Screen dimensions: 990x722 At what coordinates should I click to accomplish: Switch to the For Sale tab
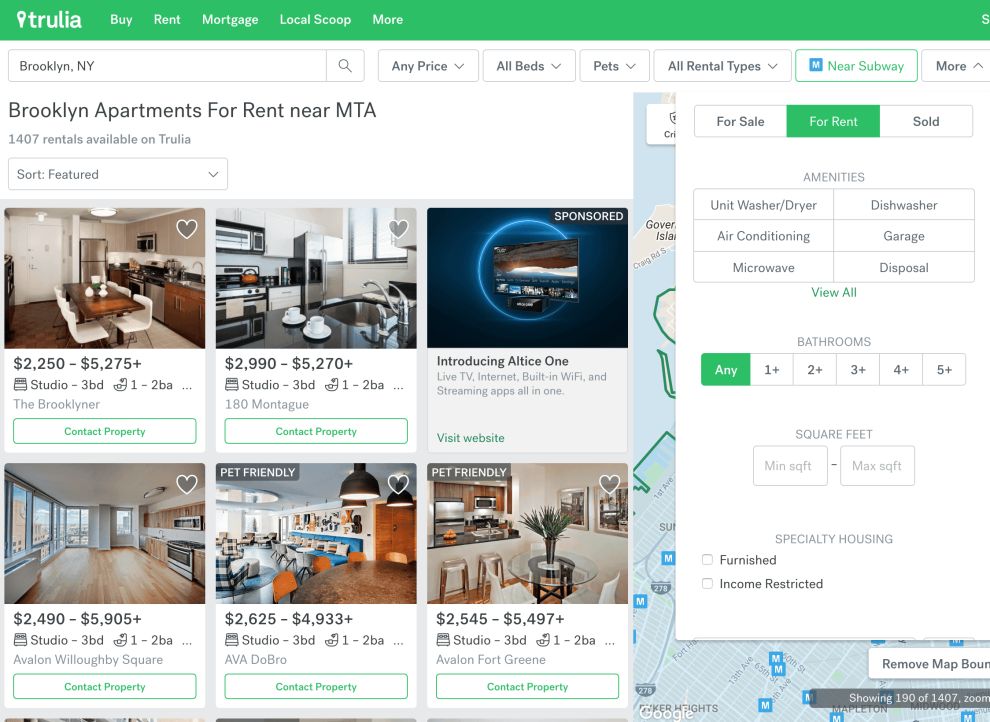pos(740,121)
